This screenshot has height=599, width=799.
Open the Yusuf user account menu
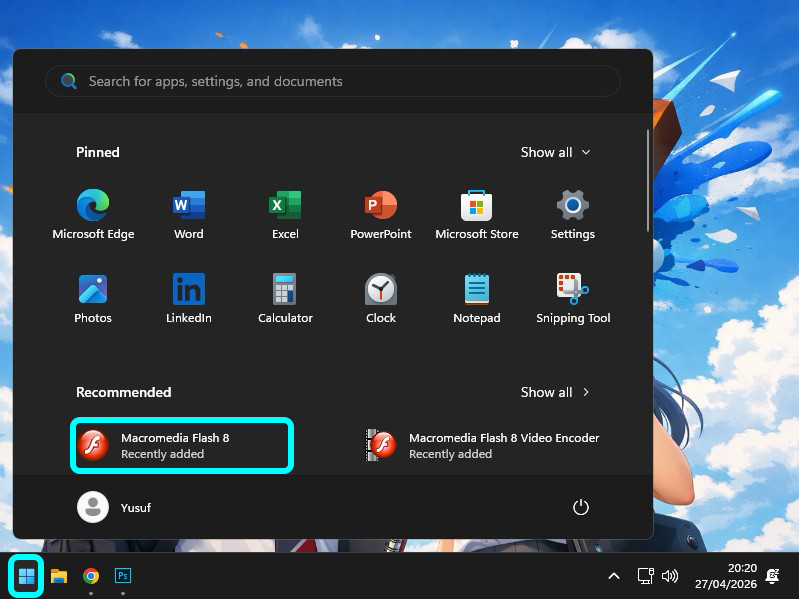point(114,507)
